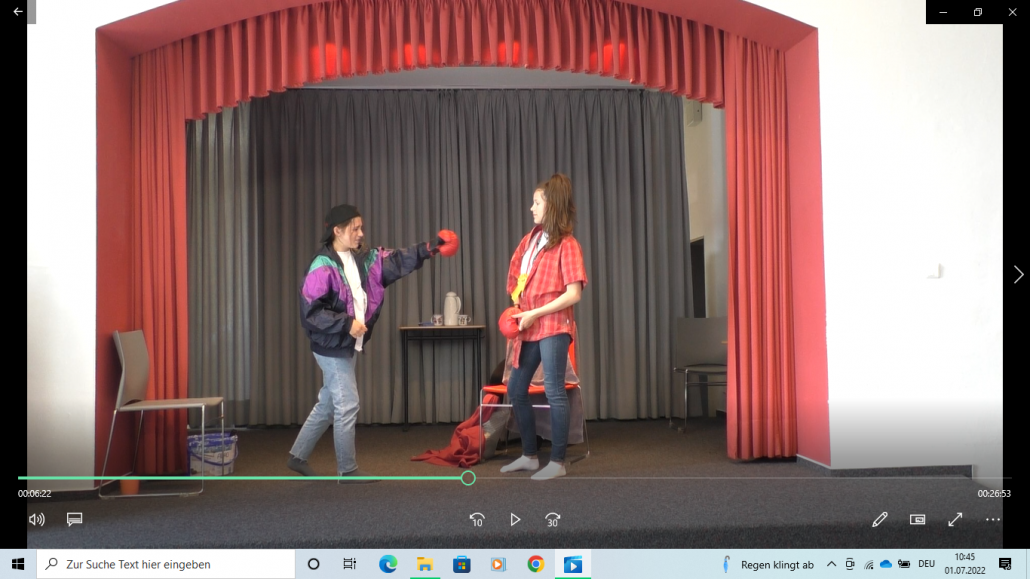
Task: Click the back arrow in top-left
Action: (18, 12)
